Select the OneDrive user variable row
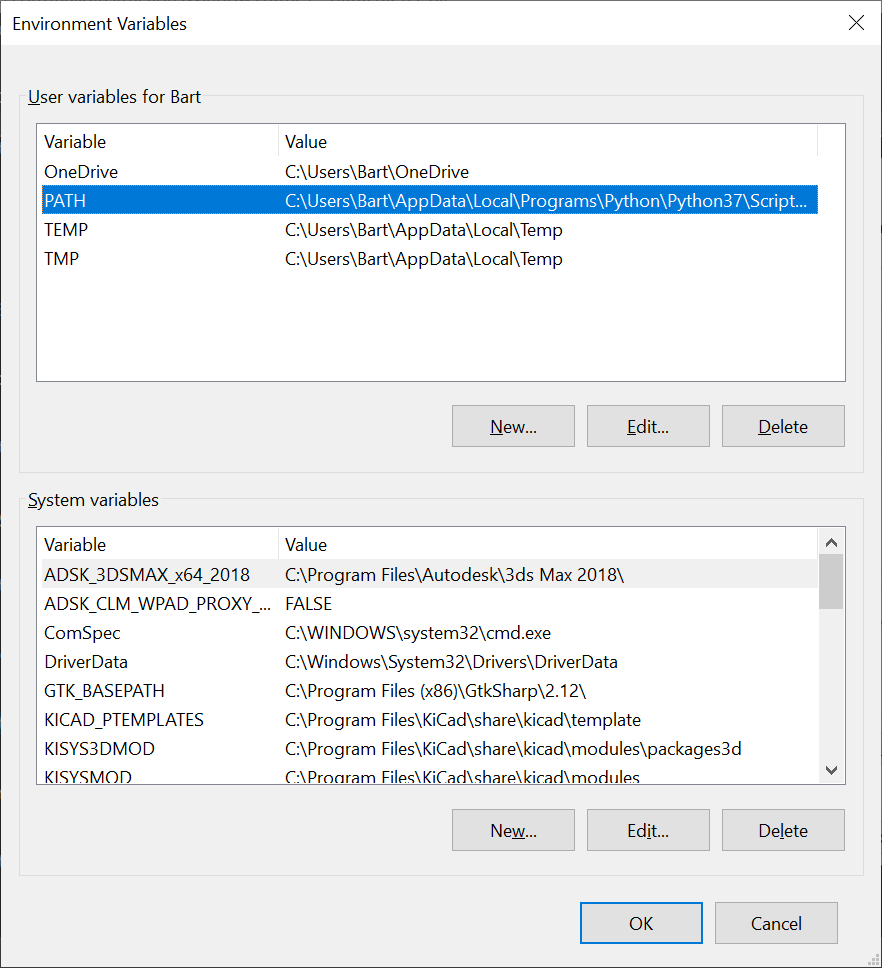This screenshot has height=968, width=882. coord(430,172)
